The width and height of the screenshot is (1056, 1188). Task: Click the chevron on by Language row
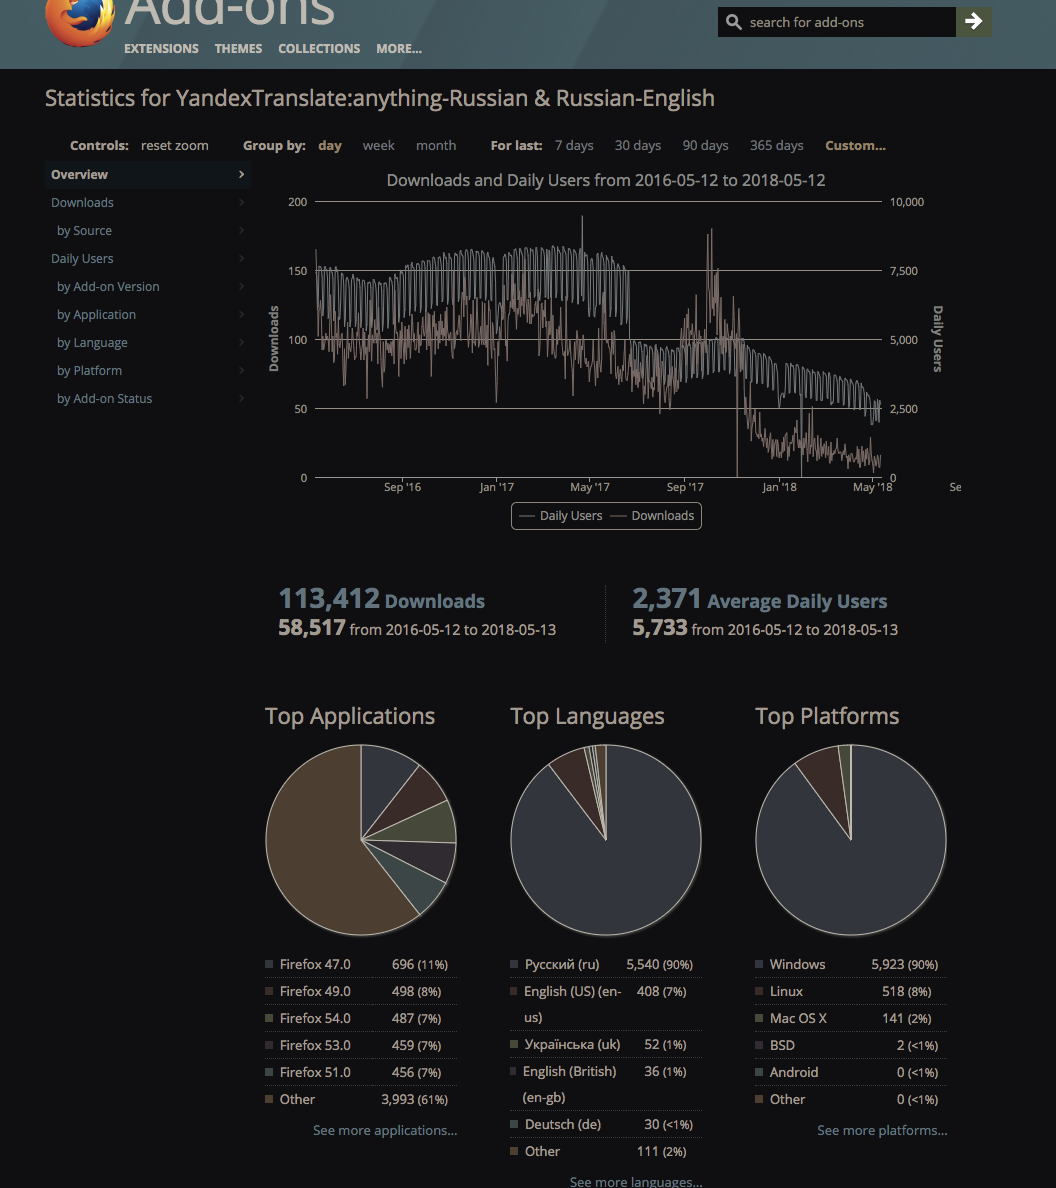[x=242, y=342]
